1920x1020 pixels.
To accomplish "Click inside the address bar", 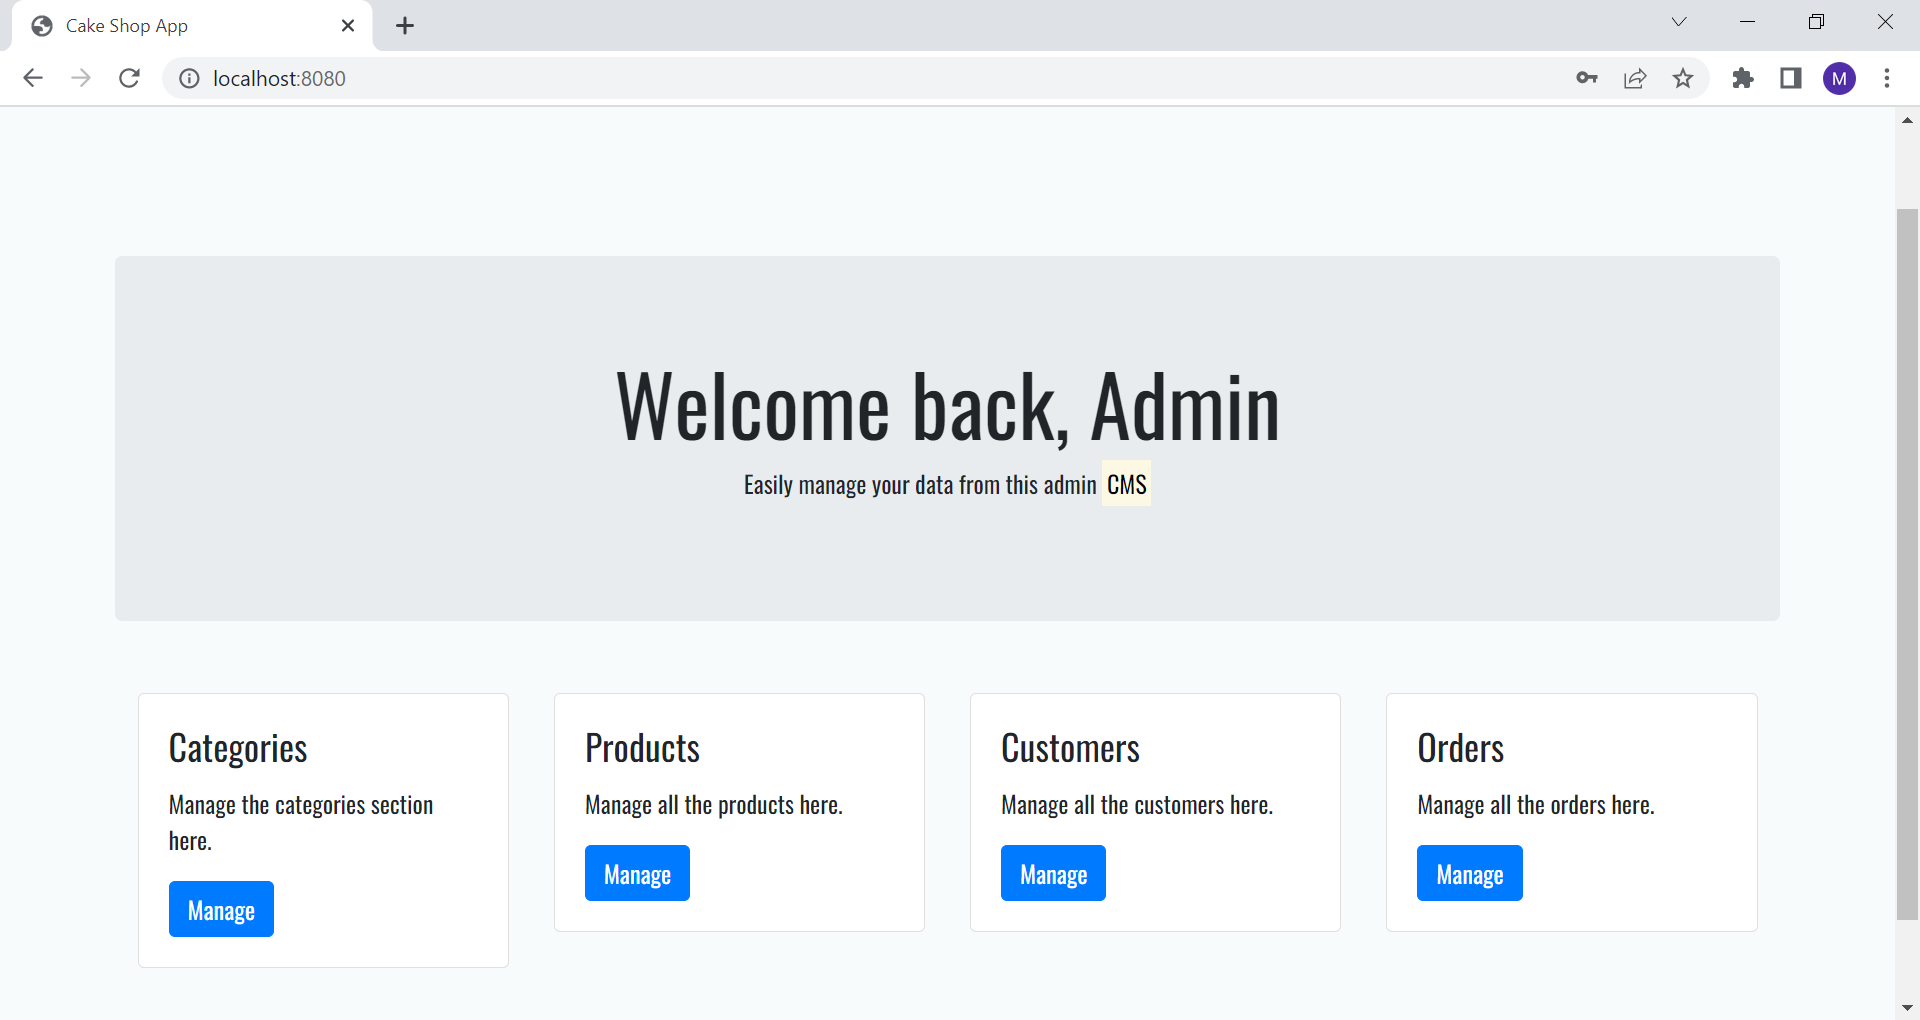I will click(x=700, y=78).
